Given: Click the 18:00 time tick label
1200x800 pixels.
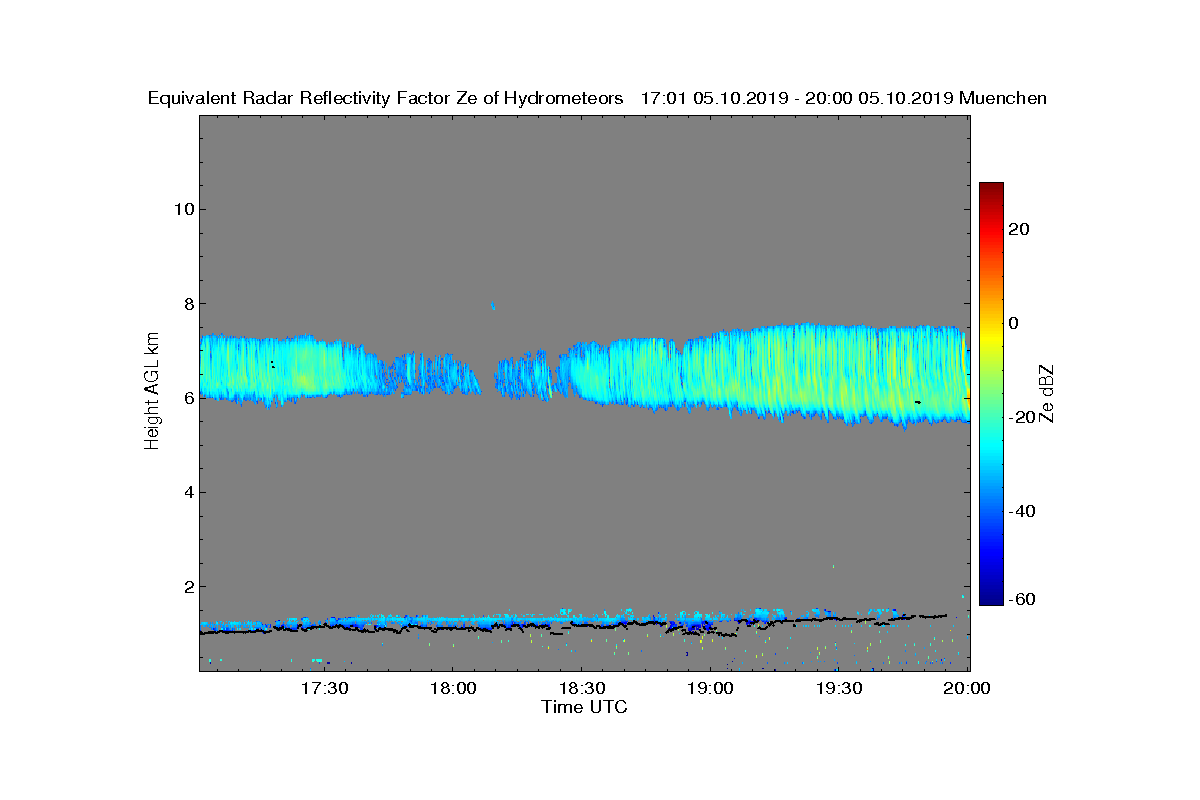Looking at the screenshot, I should tap(452, 689).
